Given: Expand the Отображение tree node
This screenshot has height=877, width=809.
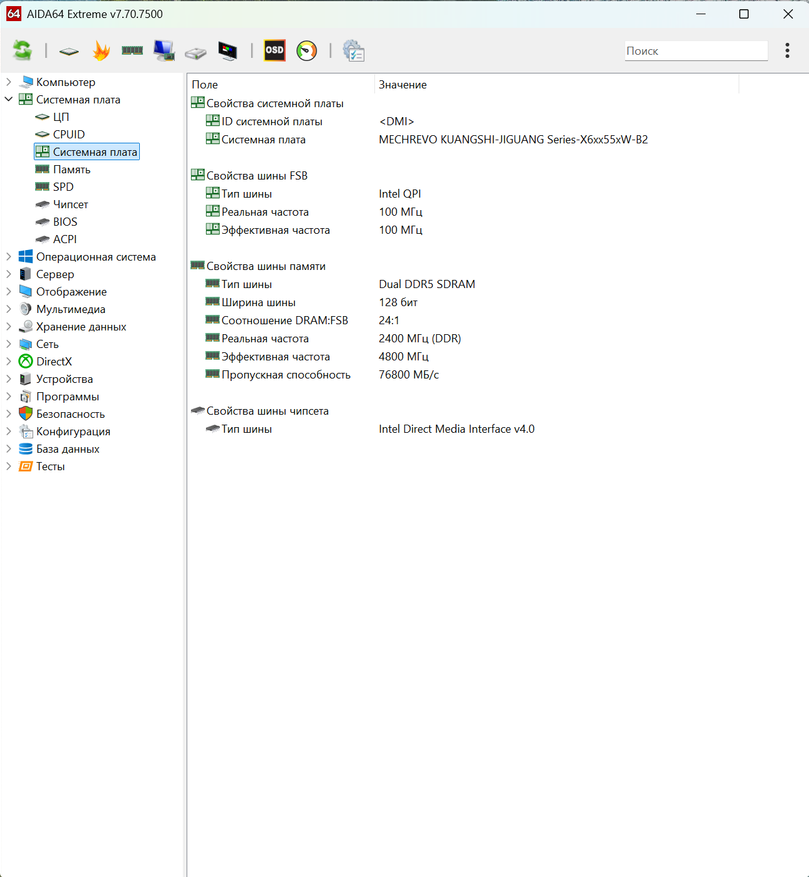Looking at the screenshot, I should (8, 291).
